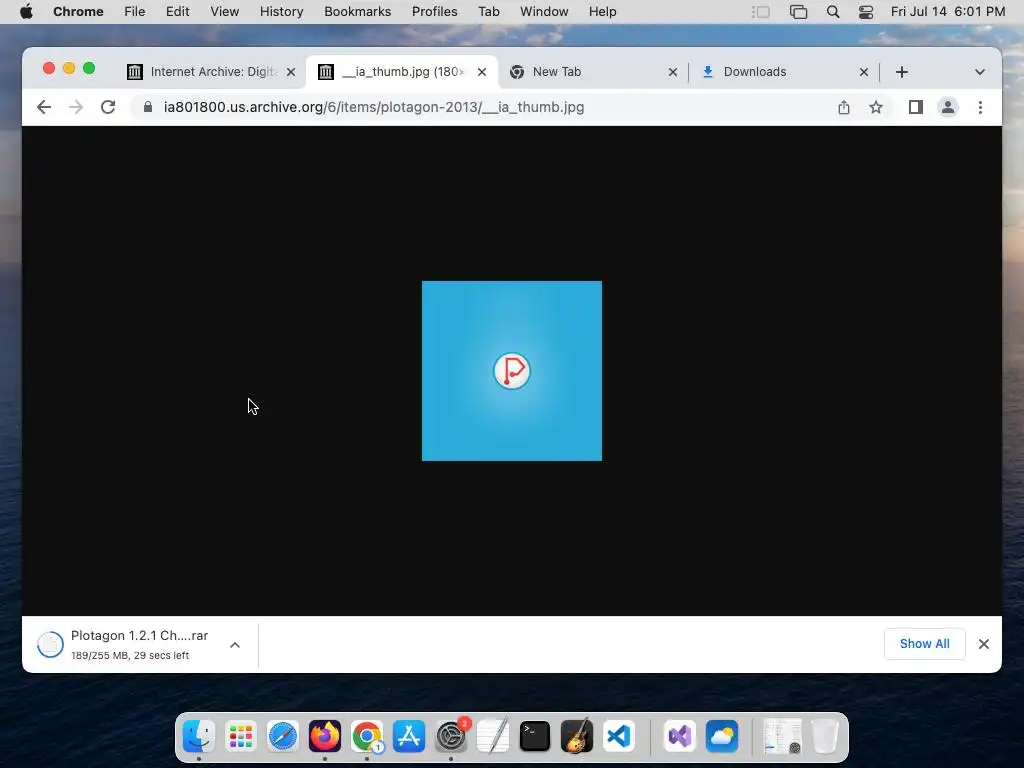Bookmark this tab with the star icon
This screenshot has height=768, width=1024.
(876, 107)
